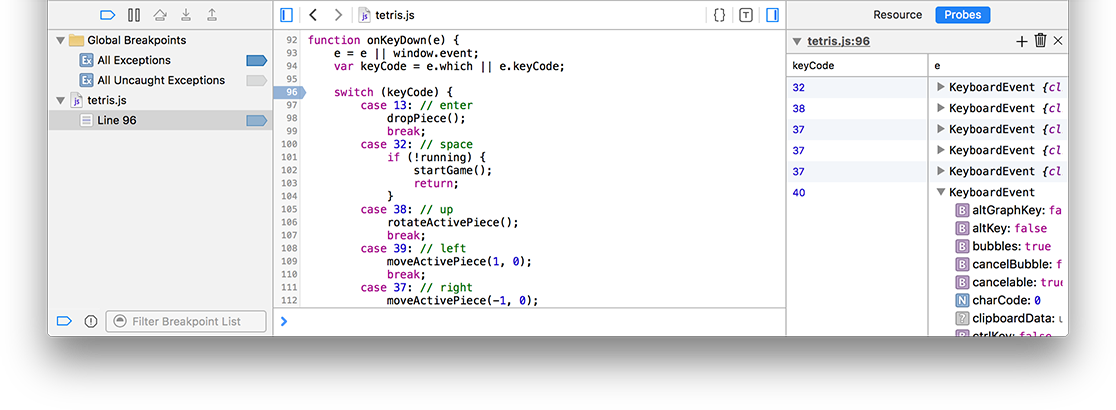Click the startGame() call in code

(453, 170)
